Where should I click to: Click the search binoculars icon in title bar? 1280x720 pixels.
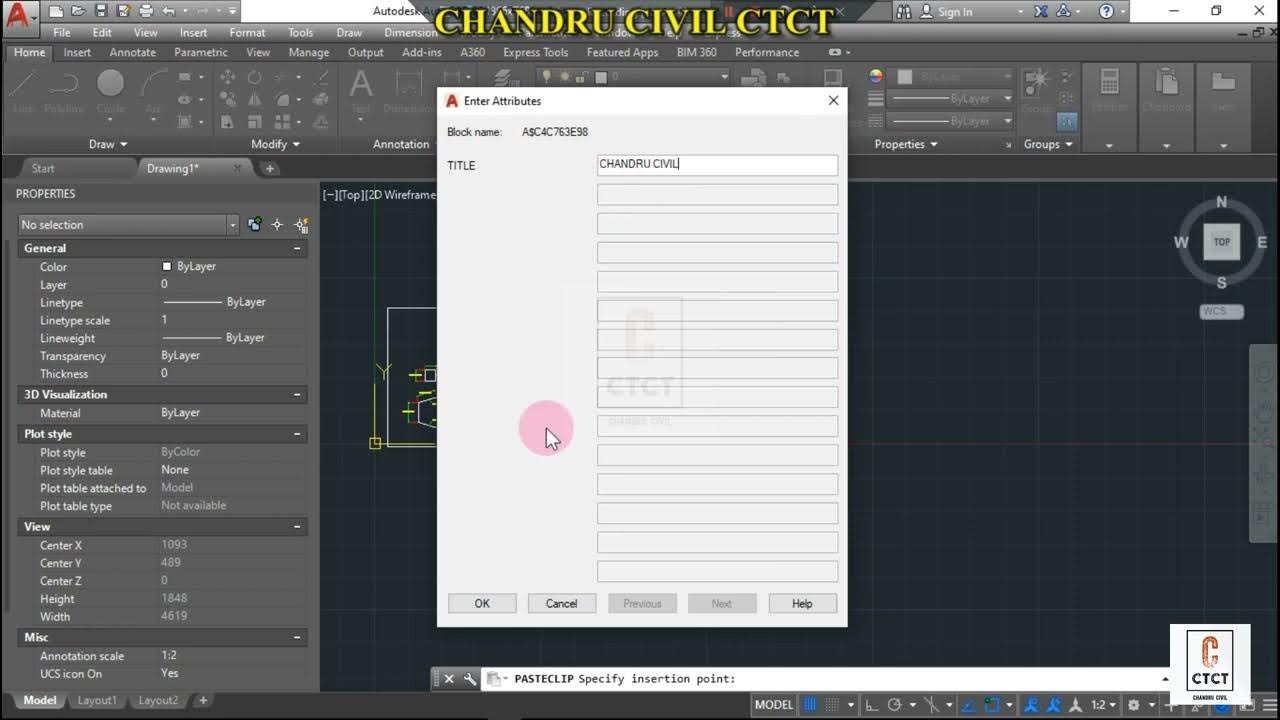pos(904,12)
